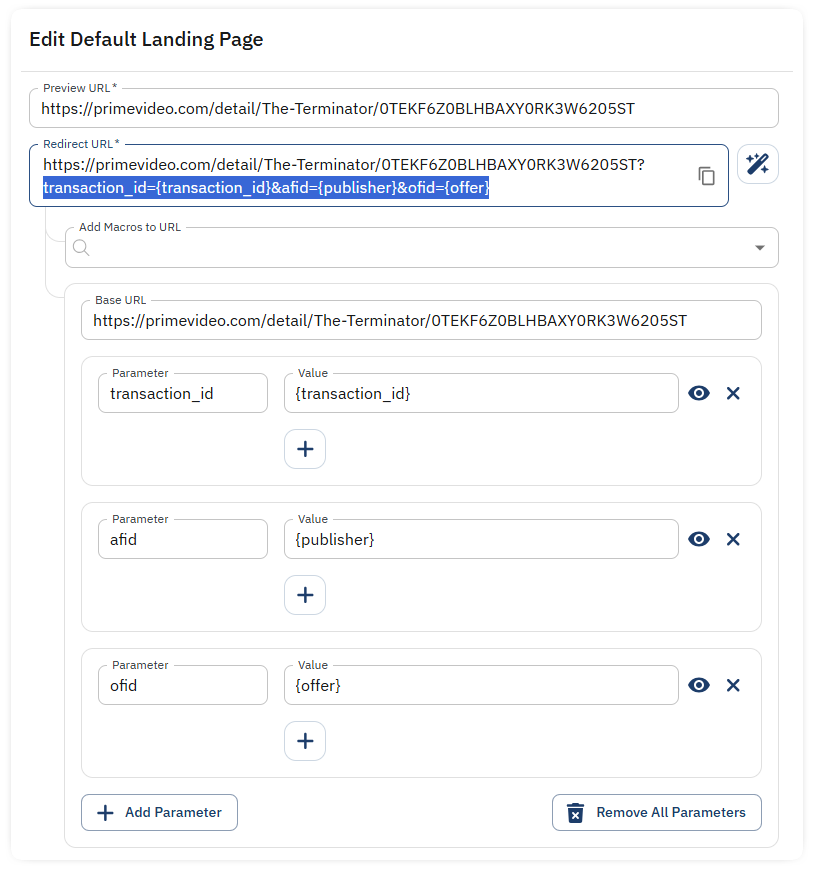Edit the {offer} value field
The height and width of the screenshot is (869, 814).
(x=481, y=685)
